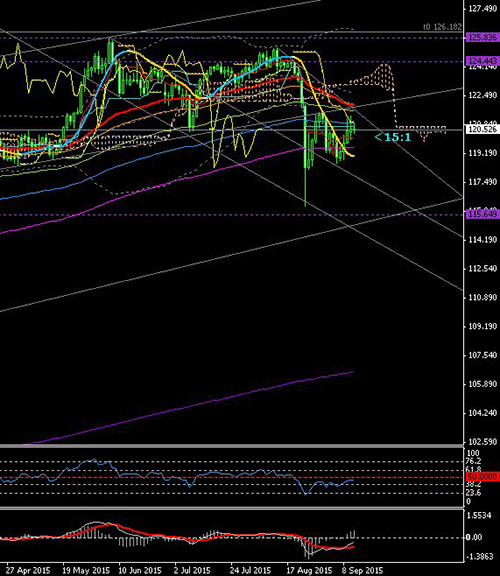Click the RSI 23.6 level label
The height and width of the screenshot is (576, 500).
click(x=474, y=493)
